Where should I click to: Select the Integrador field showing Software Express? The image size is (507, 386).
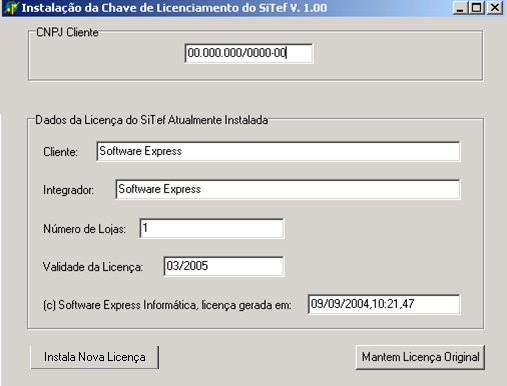tap(288, 189)
